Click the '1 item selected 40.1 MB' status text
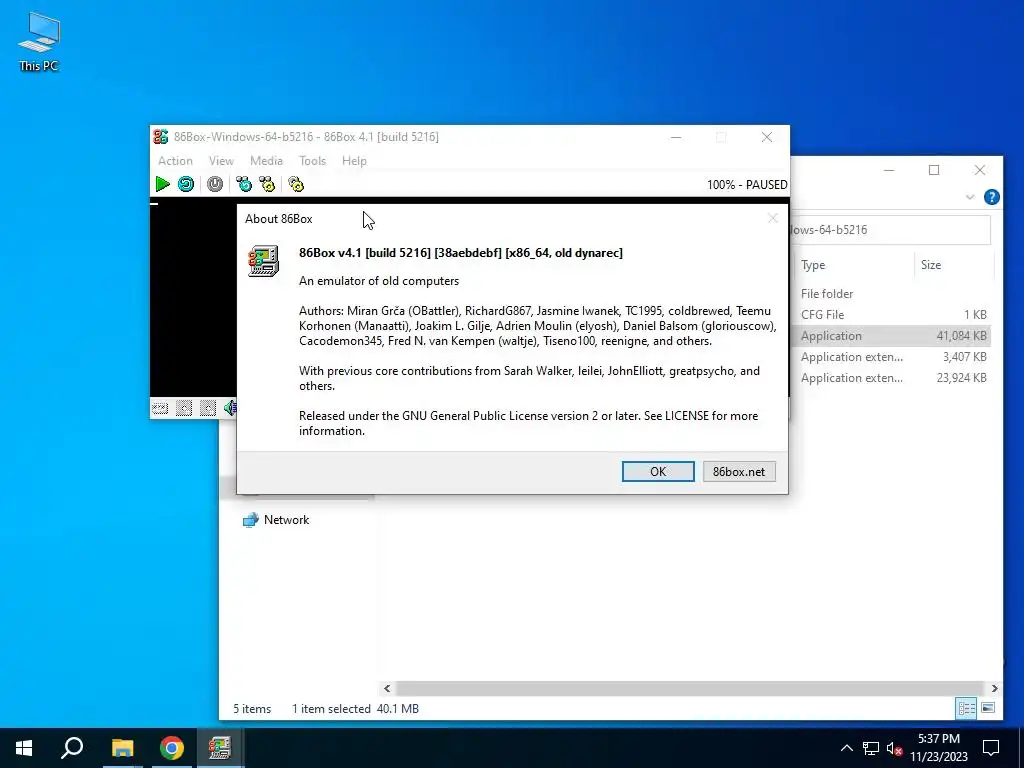This screenshot has width=1024, height=768. click(355, 709)
